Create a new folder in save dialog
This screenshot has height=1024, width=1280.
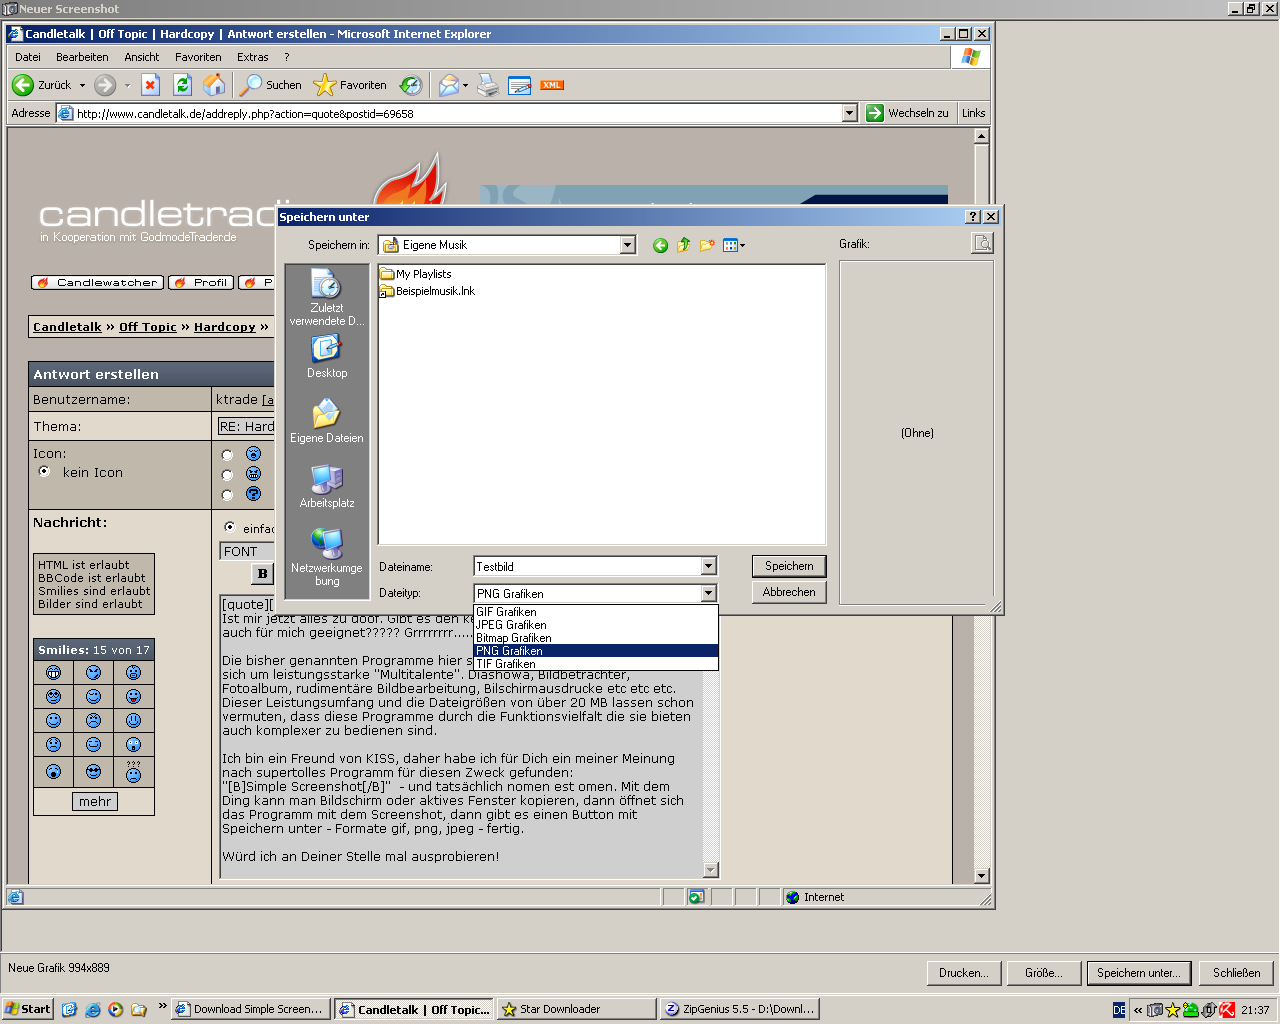707,245
